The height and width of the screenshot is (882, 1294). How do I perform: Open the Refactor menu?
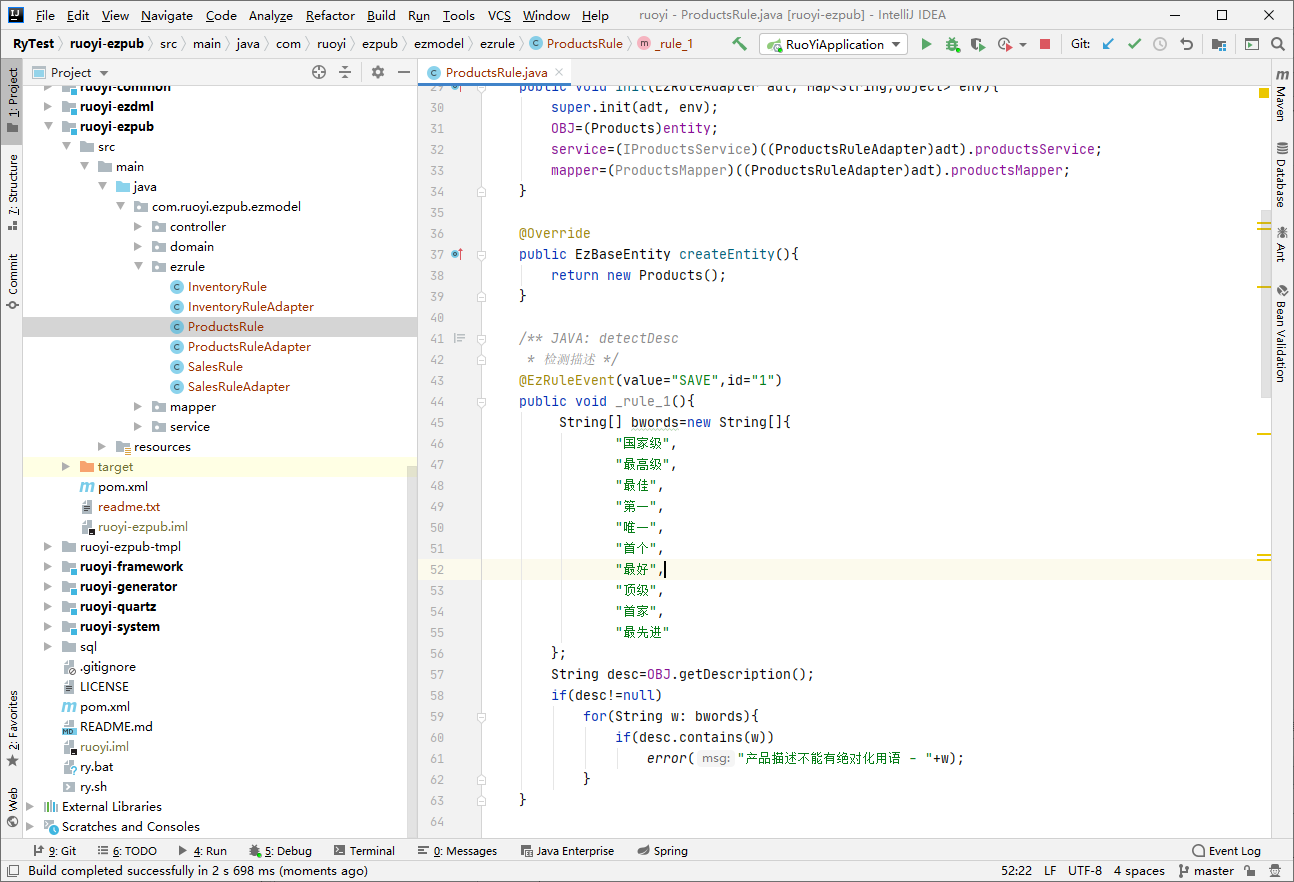pyautogui.click(x=330, y=15)
